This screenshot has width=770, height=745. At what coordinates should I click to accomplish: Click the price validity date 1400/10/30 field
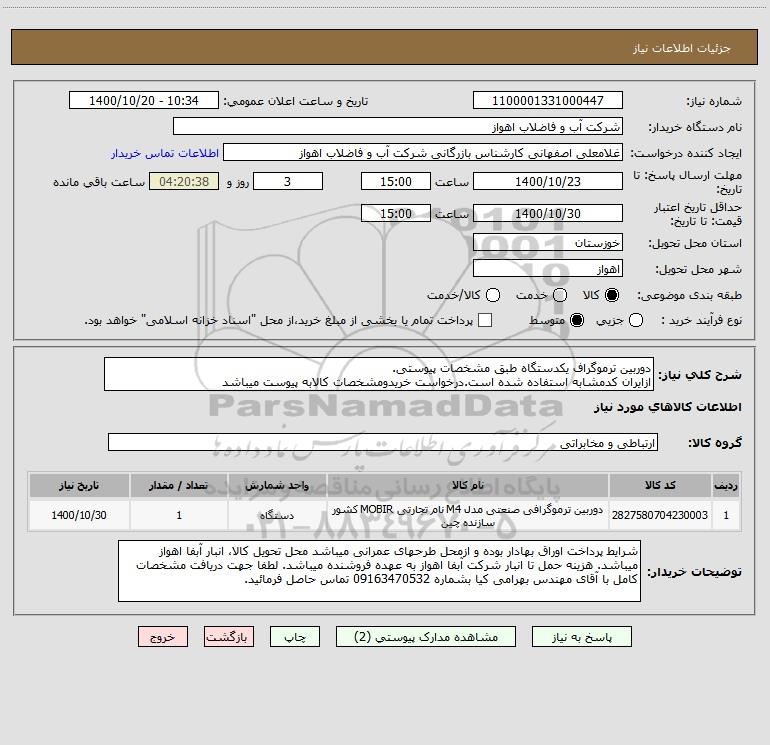click(x=548, y=213)
